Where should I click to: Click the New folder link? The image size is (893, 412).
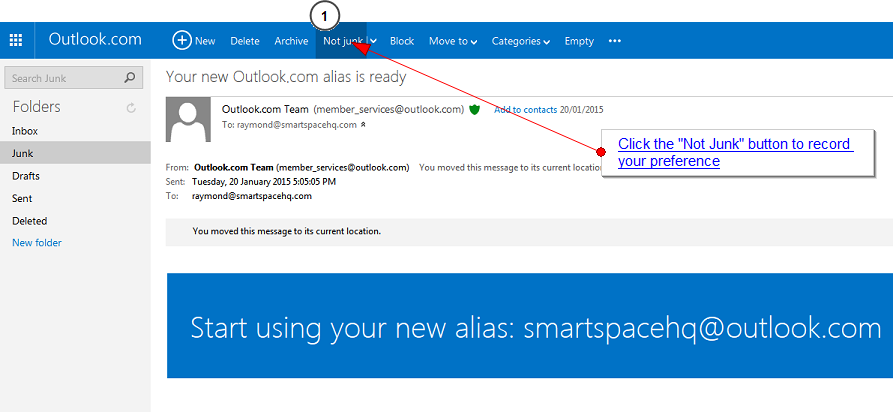[x=37, y=243]
